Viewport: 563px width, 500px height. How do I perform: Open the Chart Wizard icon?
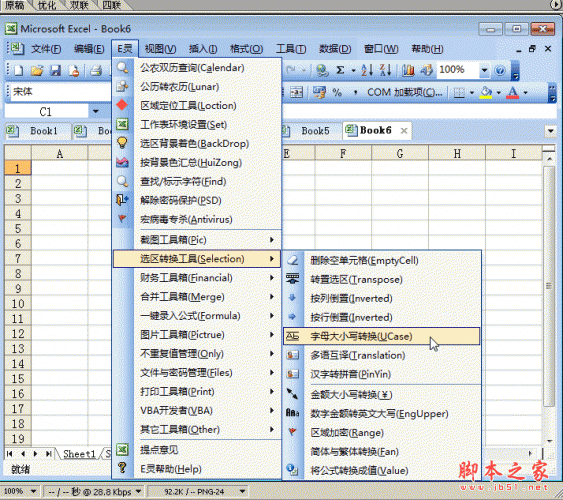pos(408,70)
